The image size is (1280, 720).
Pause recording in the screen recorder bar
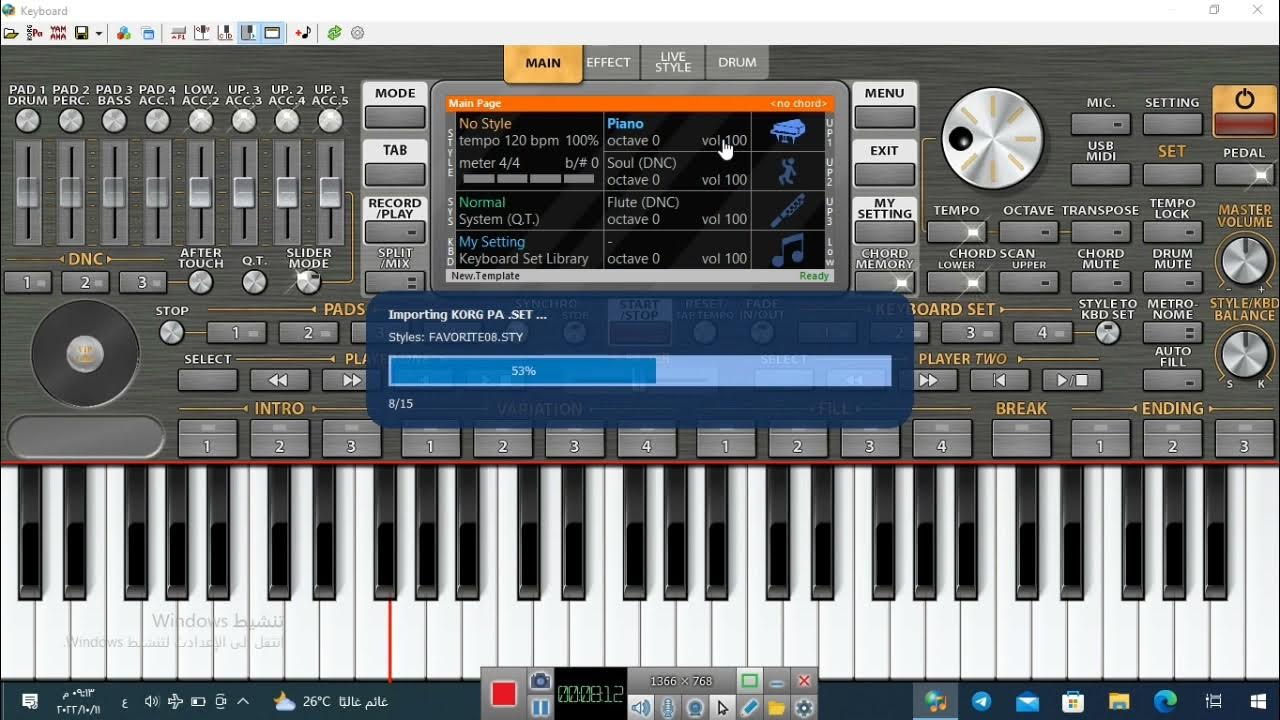(540, 708)
